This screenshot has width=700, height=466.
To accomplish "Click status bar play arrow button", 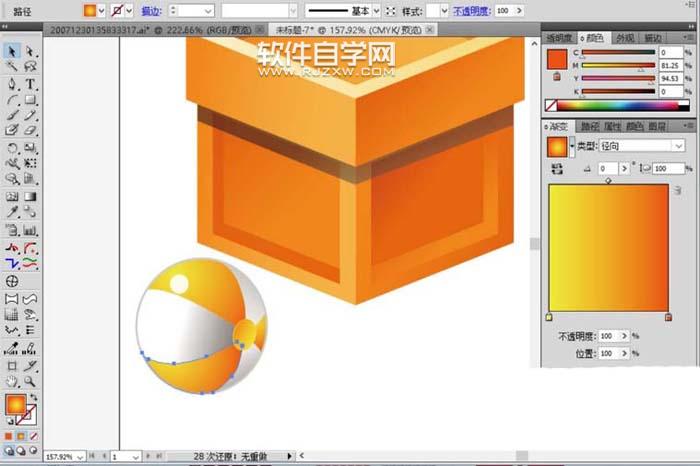I will (x=289, y=456).
